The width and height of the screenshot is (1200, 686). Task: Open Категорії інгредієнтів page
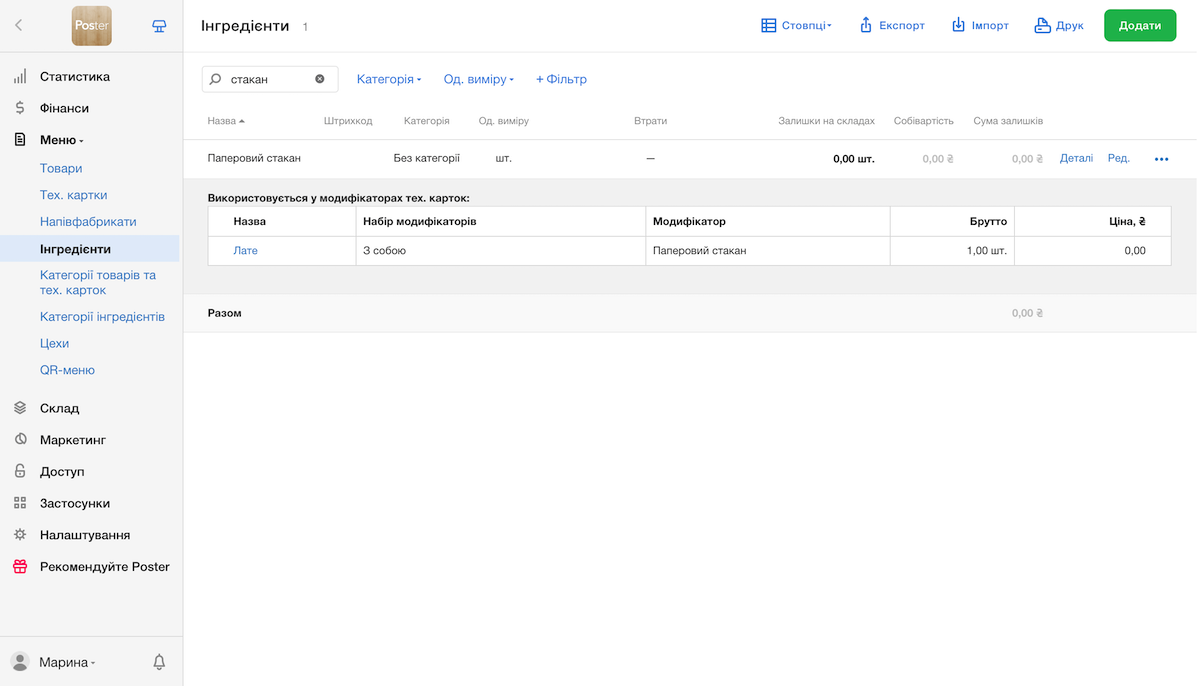point(102,316)
